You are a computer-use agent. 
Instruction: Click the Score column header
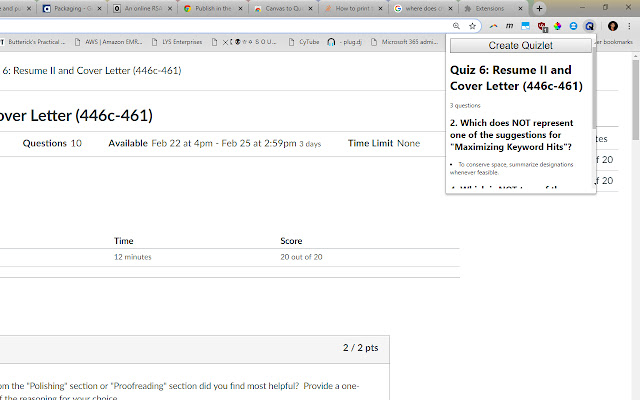[291, 241]
